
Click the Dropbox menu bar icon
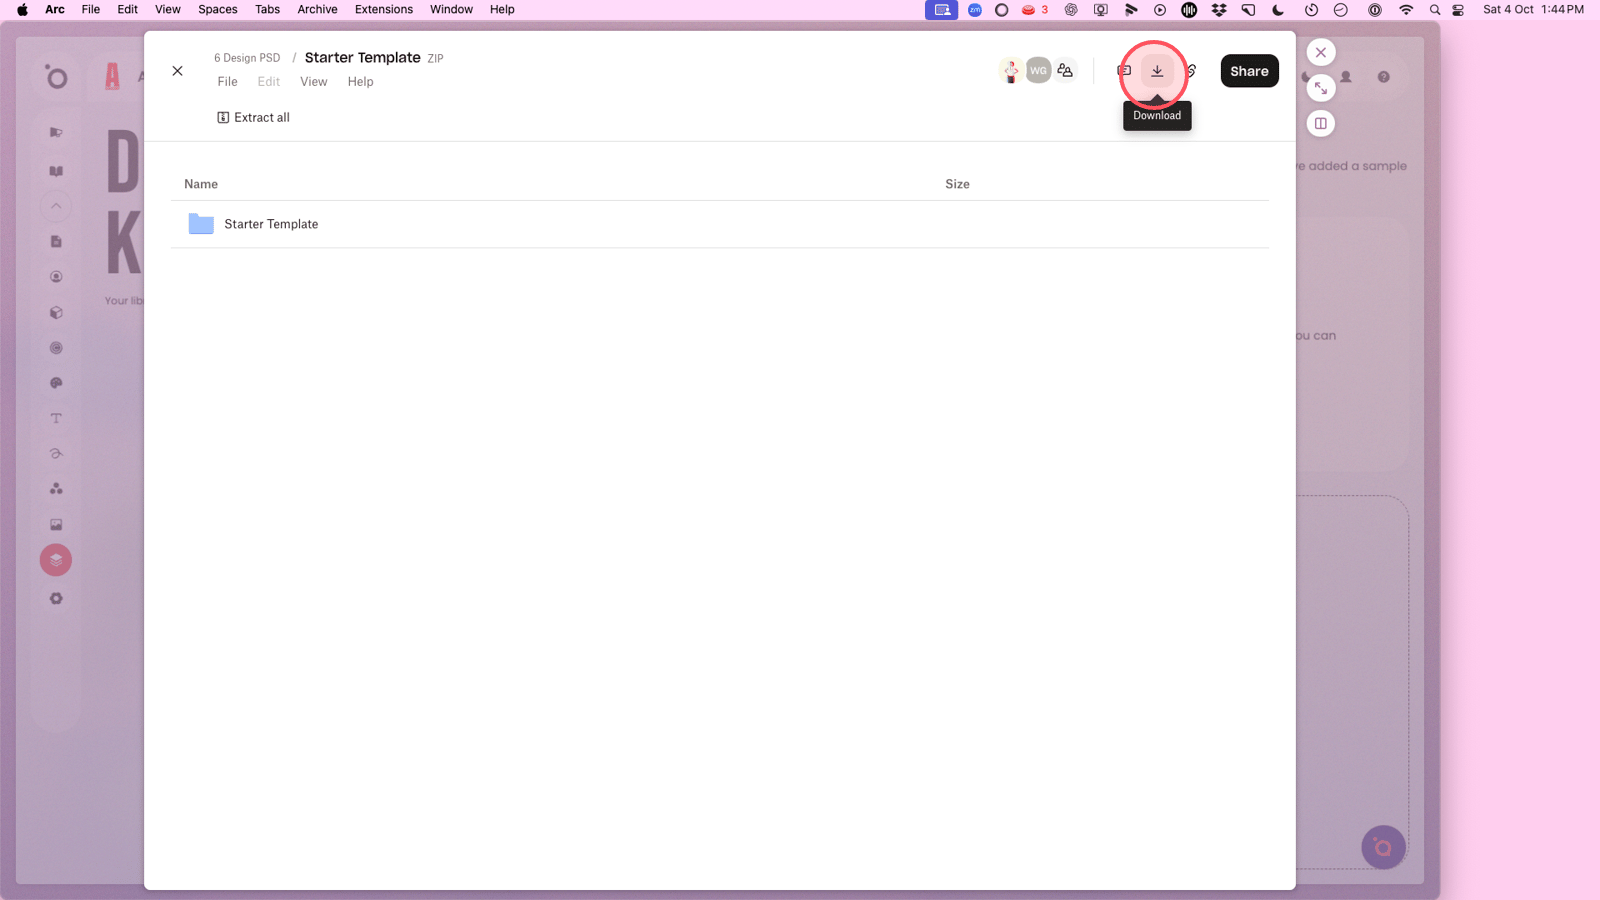1219,10
